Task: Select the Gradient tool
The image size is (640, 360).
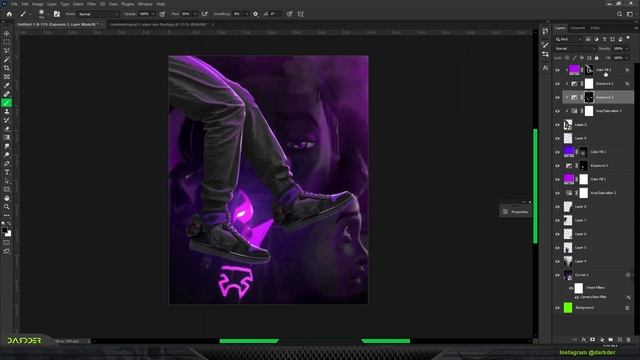Action: 7,138
